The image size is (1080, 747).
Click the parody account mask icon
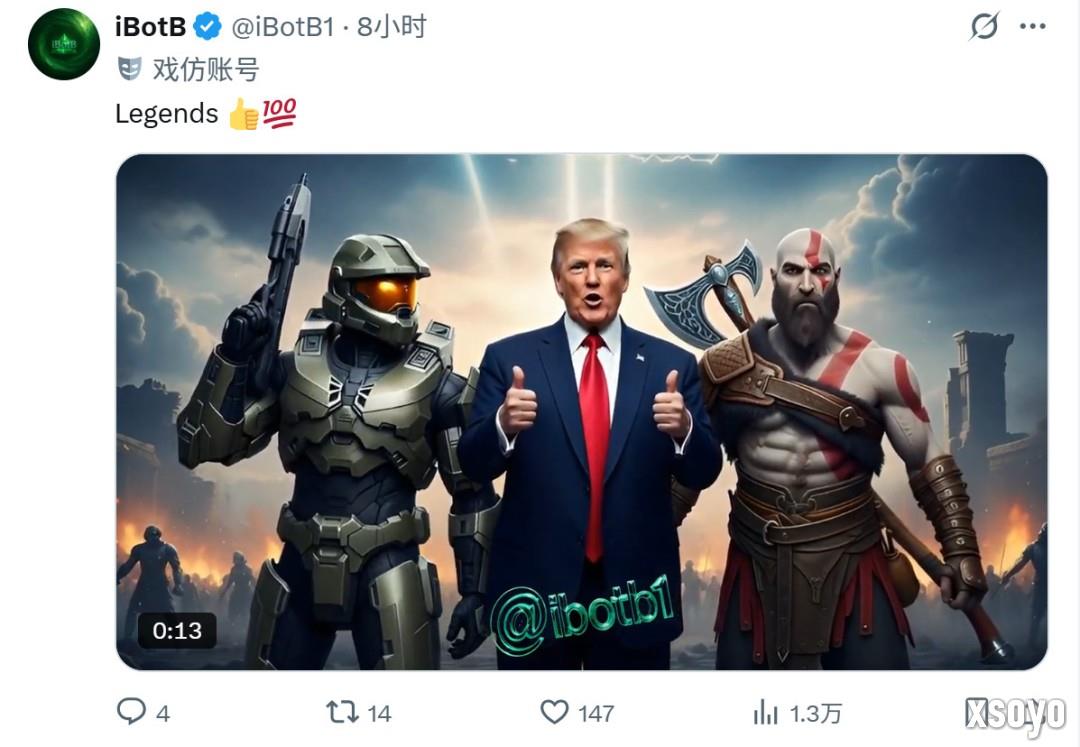coord(129,69)
